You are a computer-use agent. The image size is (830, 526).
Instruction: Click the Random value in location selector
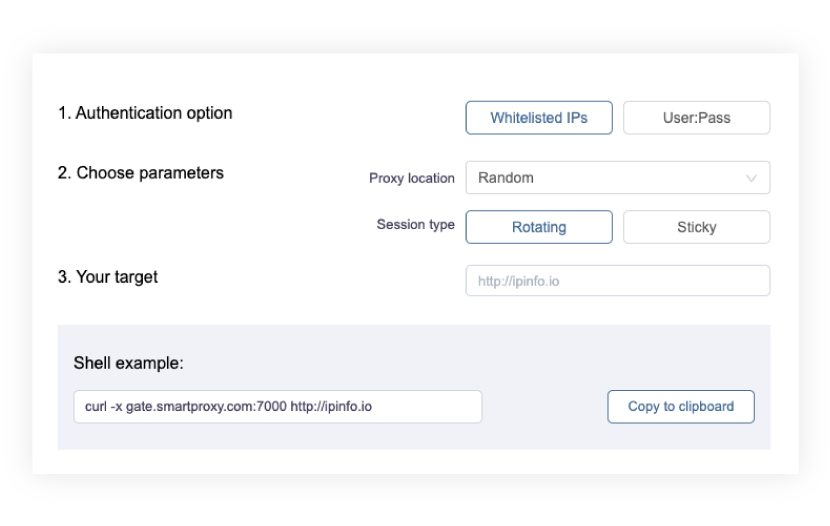point(506,178)
